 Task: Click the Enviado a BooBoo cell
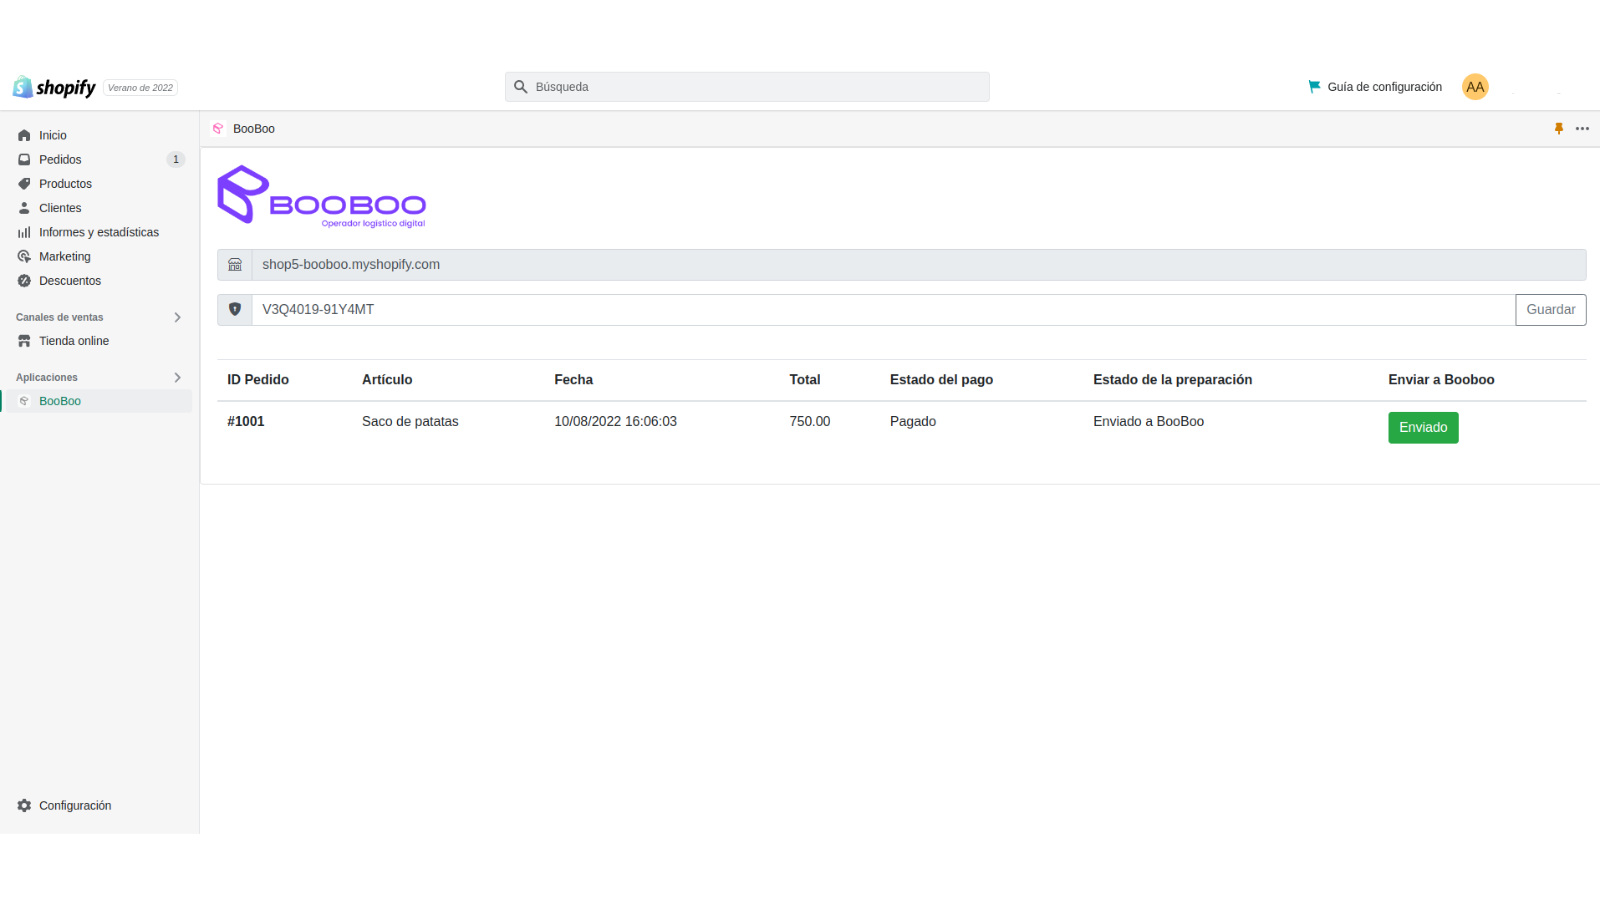tap(1148, 422)
